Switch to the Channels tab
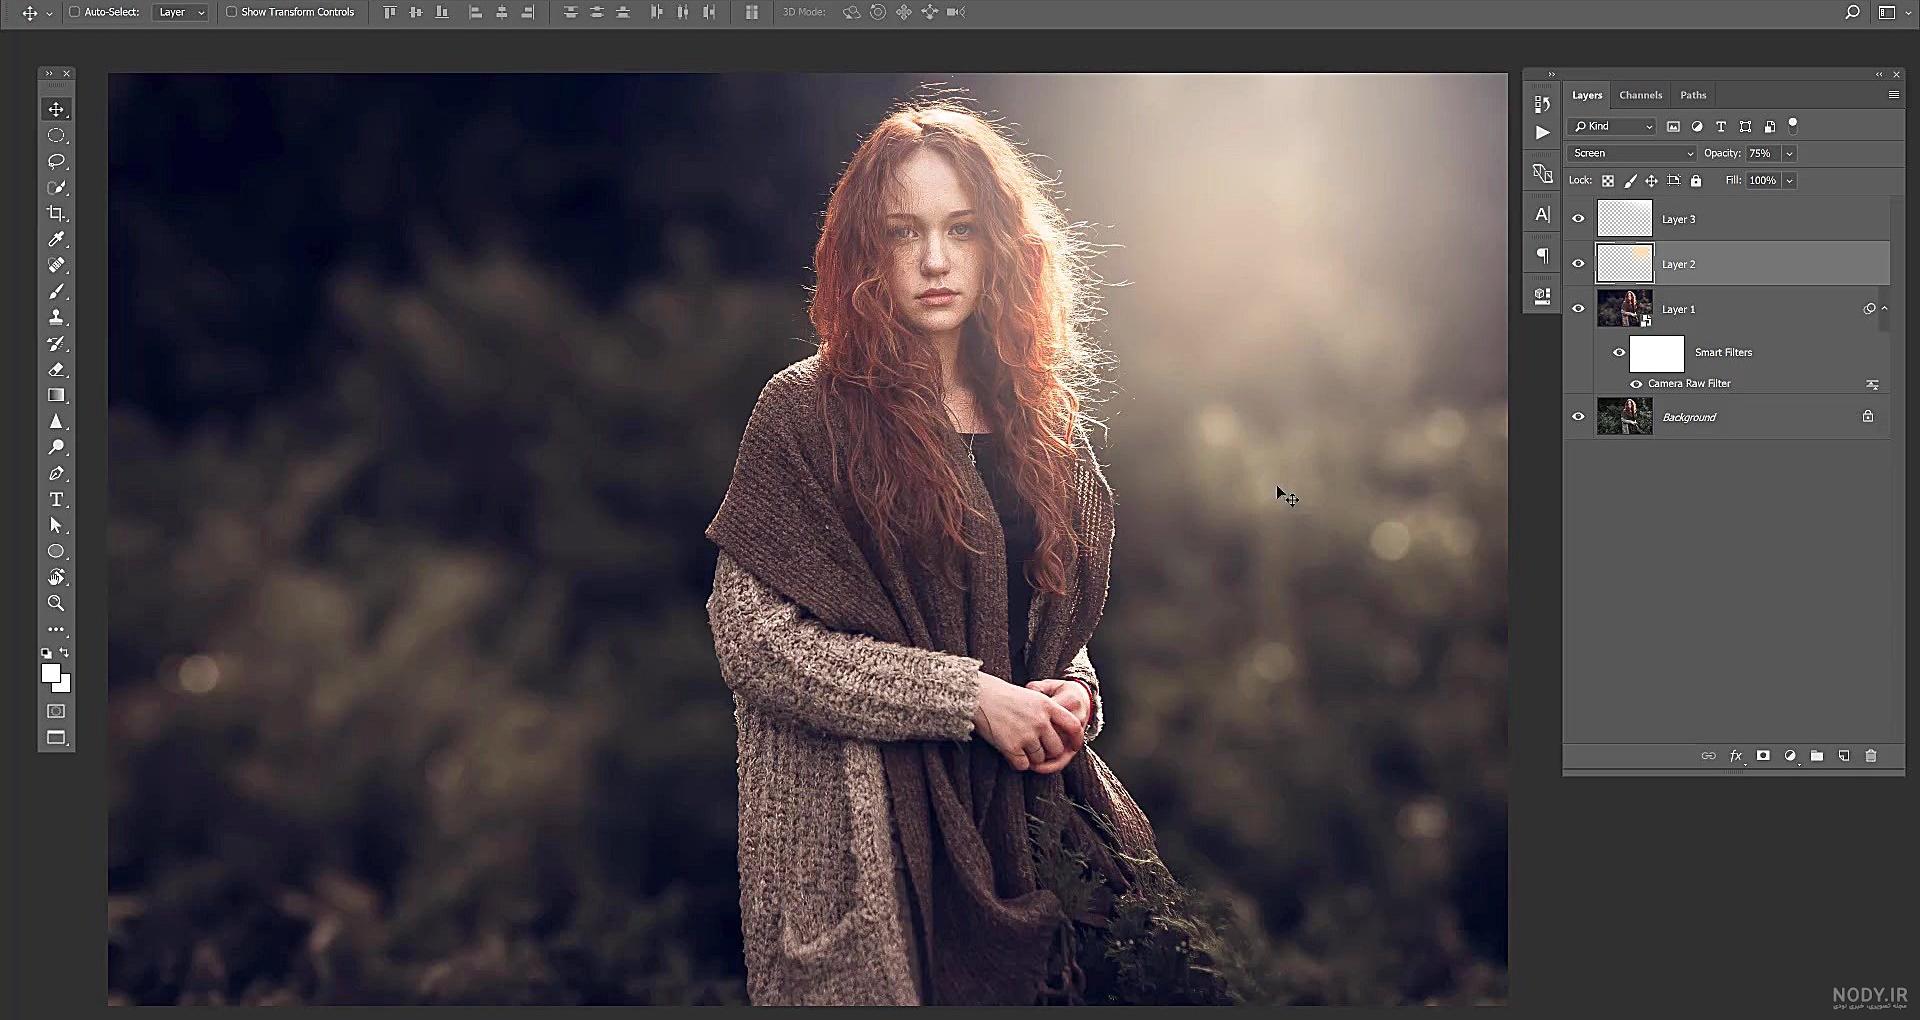1920x1020 pixels. tap(1640, 95)
